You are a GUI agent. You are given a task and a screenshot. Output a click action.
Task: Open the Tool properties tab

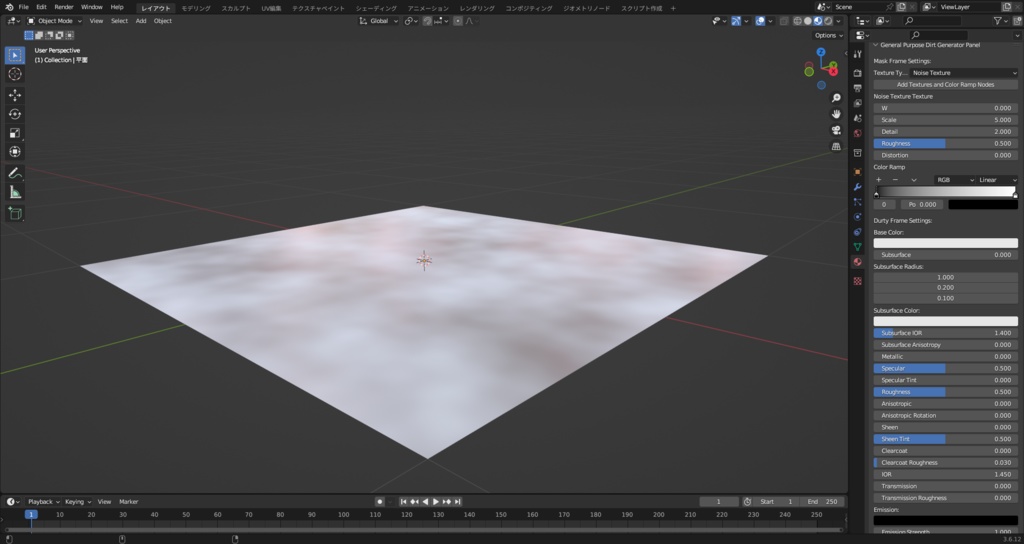click(857, 54)
